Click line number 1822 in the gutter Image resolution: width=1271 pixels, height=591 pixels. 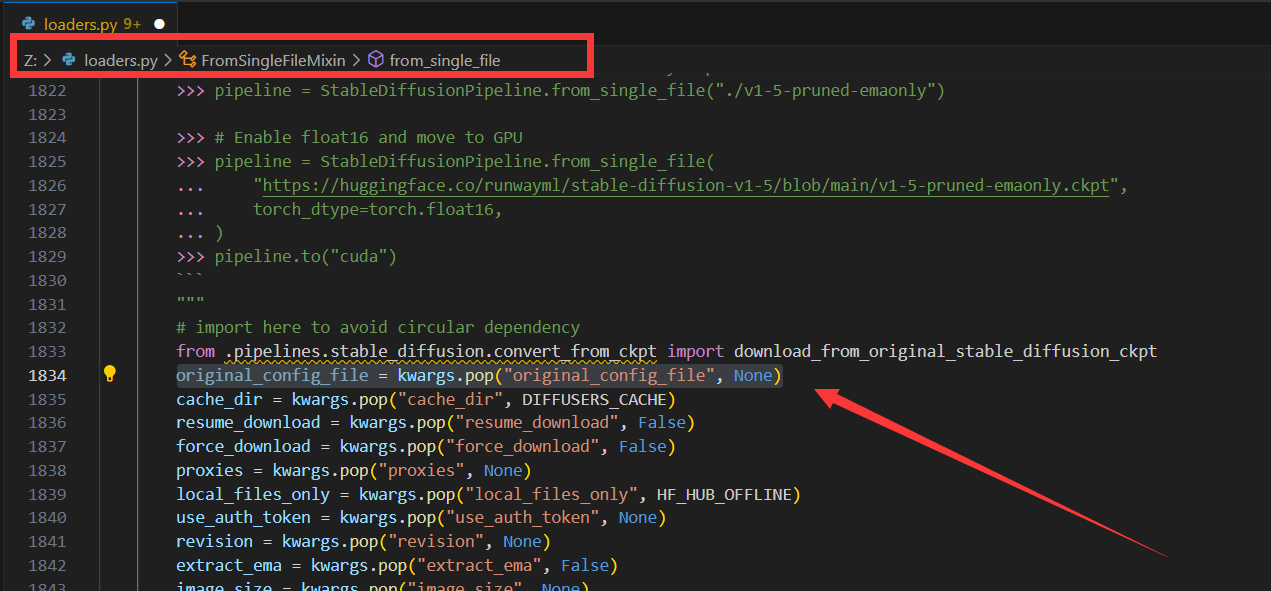tap(47, 89)
